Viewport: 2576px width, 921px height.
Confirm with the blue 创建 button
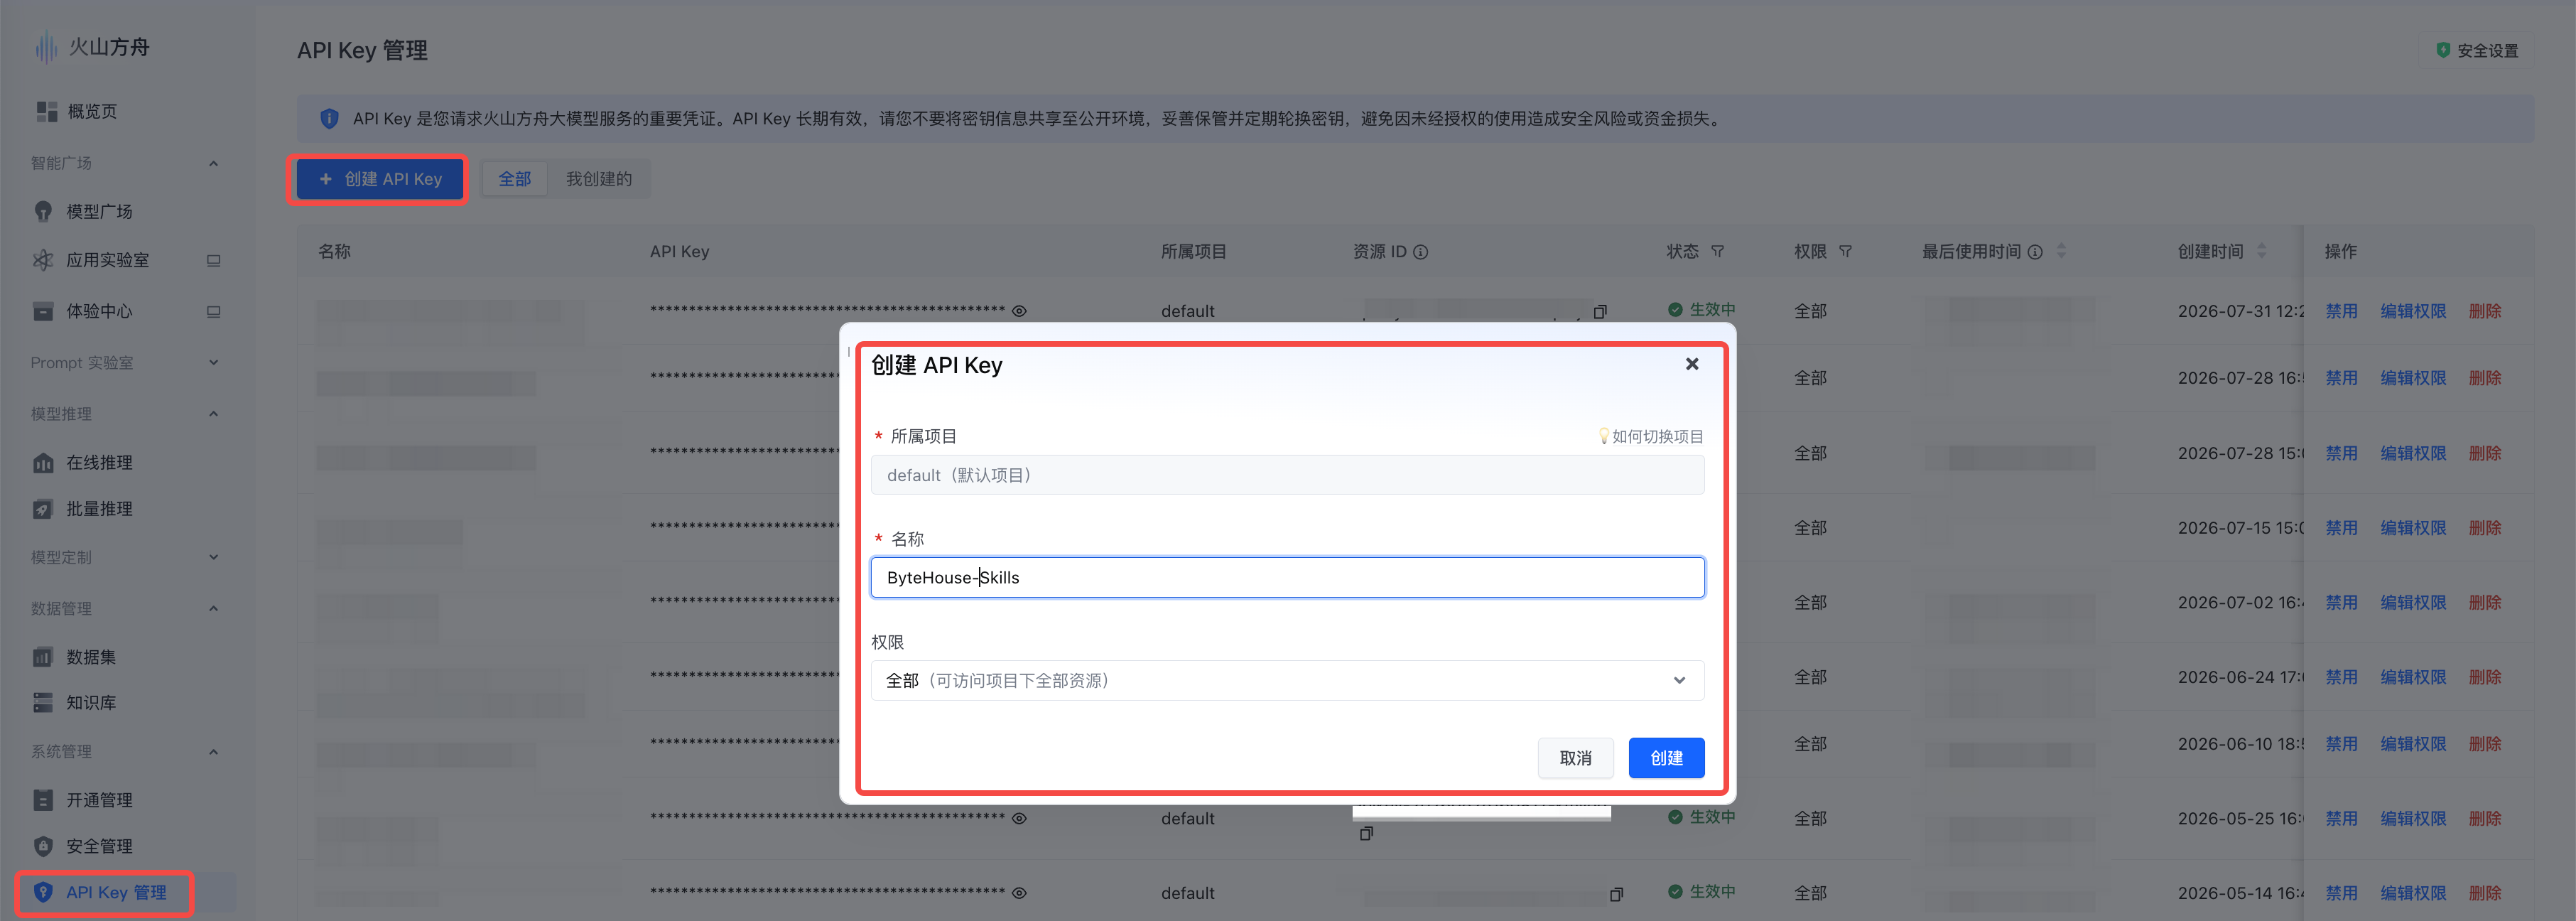click(x=1666, y=758)
